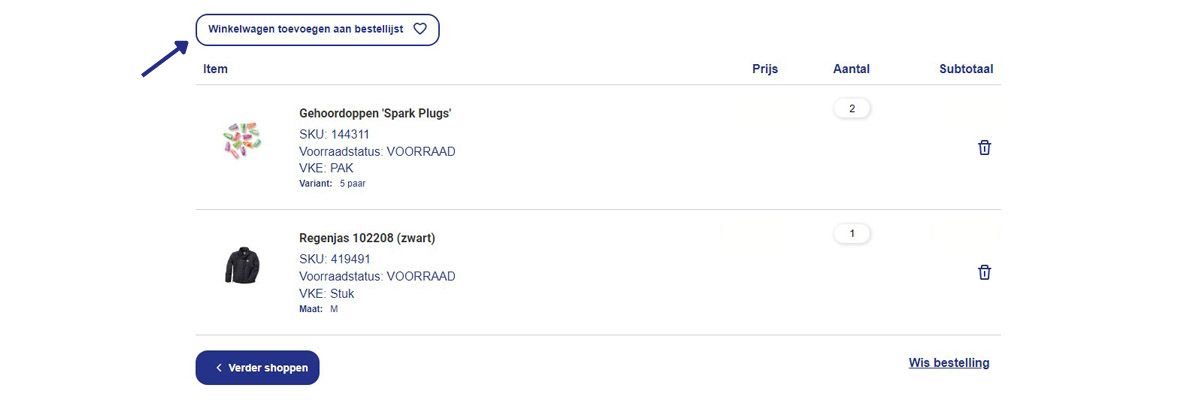The width and height of the screenshot is (1200, 400).
Task: Select the quantity field showing 2
Action: coord(852,108)
